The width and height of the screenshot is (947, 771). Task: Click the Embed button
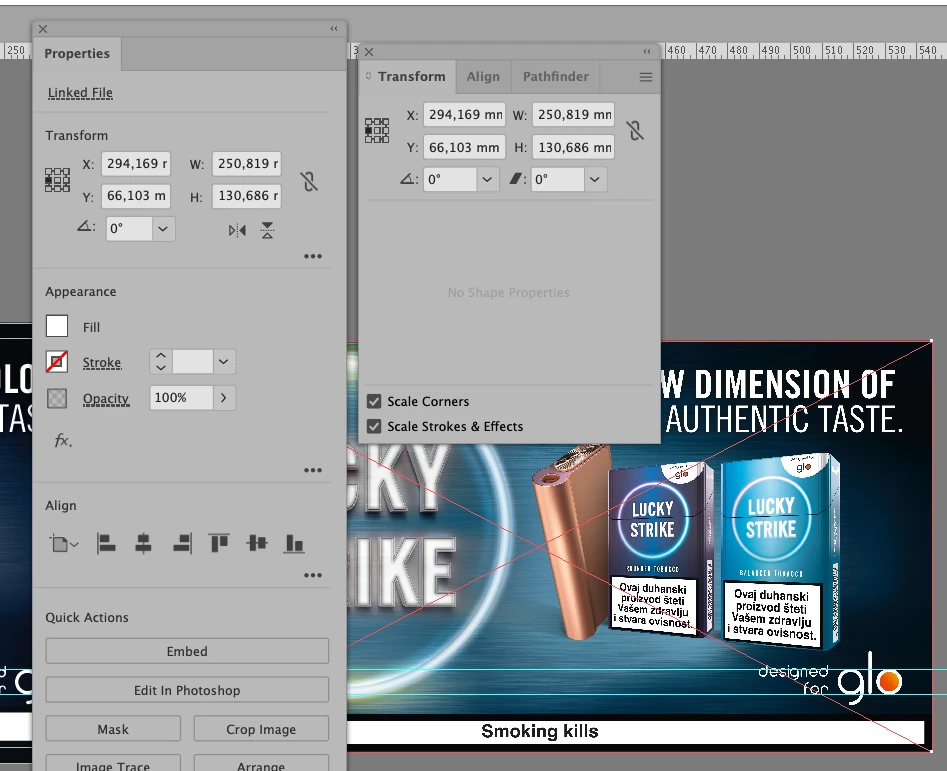(187, 651)
